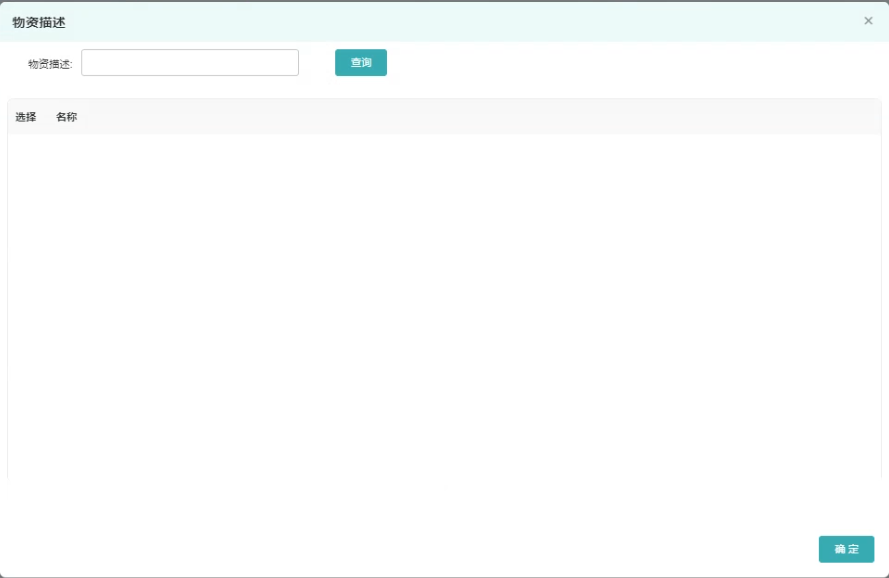Click the 名称 column header
This screenshot has height=578, width=889.
pyautogui.click(x=66, y=117)
